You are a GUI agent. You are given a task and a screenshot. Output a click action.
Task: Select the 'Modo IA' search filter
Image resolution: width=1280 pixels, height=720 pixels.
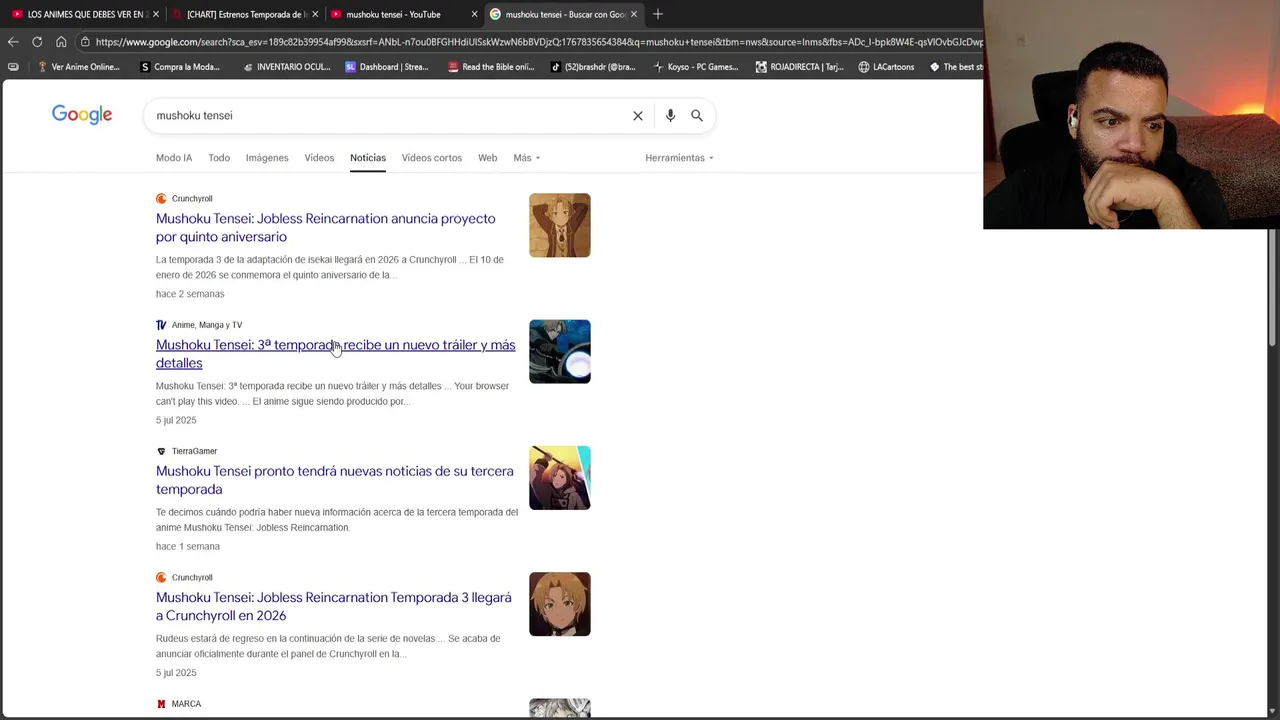(x=174, y=158)
